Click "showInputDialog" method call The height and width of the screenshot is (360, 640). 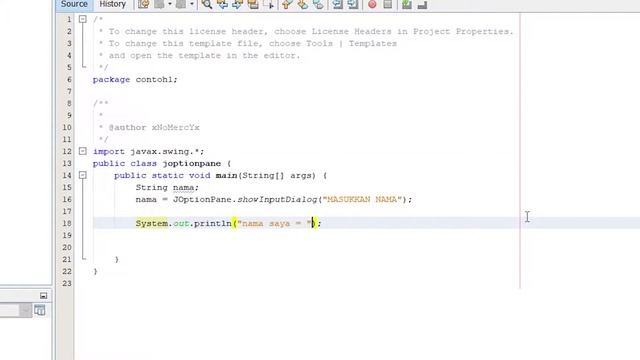[277, 199]
